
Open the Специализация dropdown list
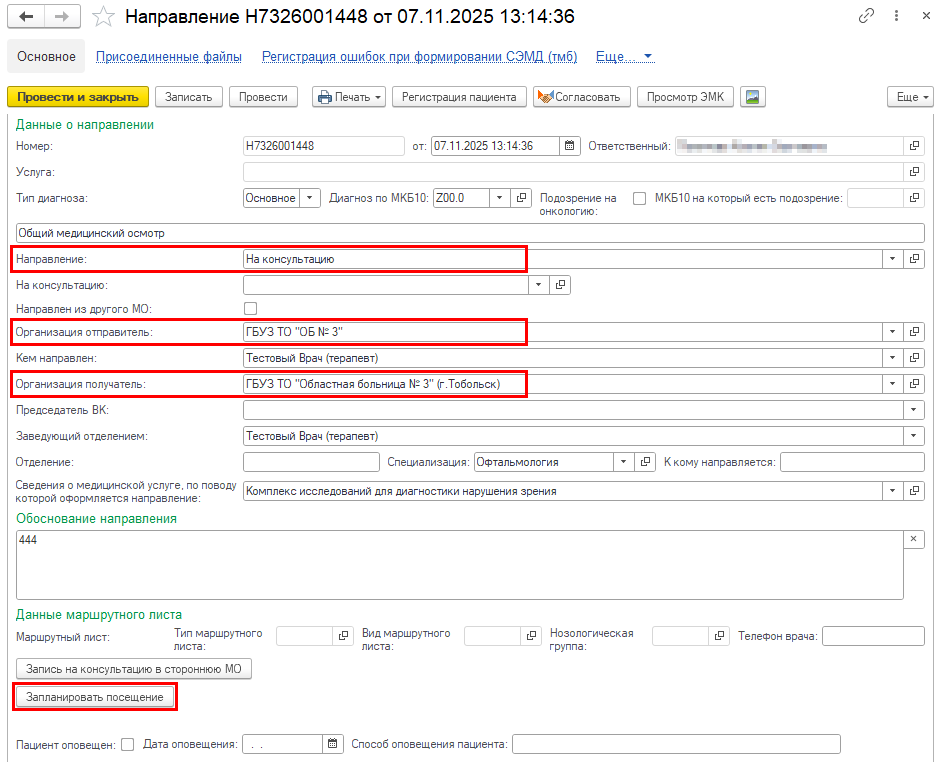pos(623,462)
